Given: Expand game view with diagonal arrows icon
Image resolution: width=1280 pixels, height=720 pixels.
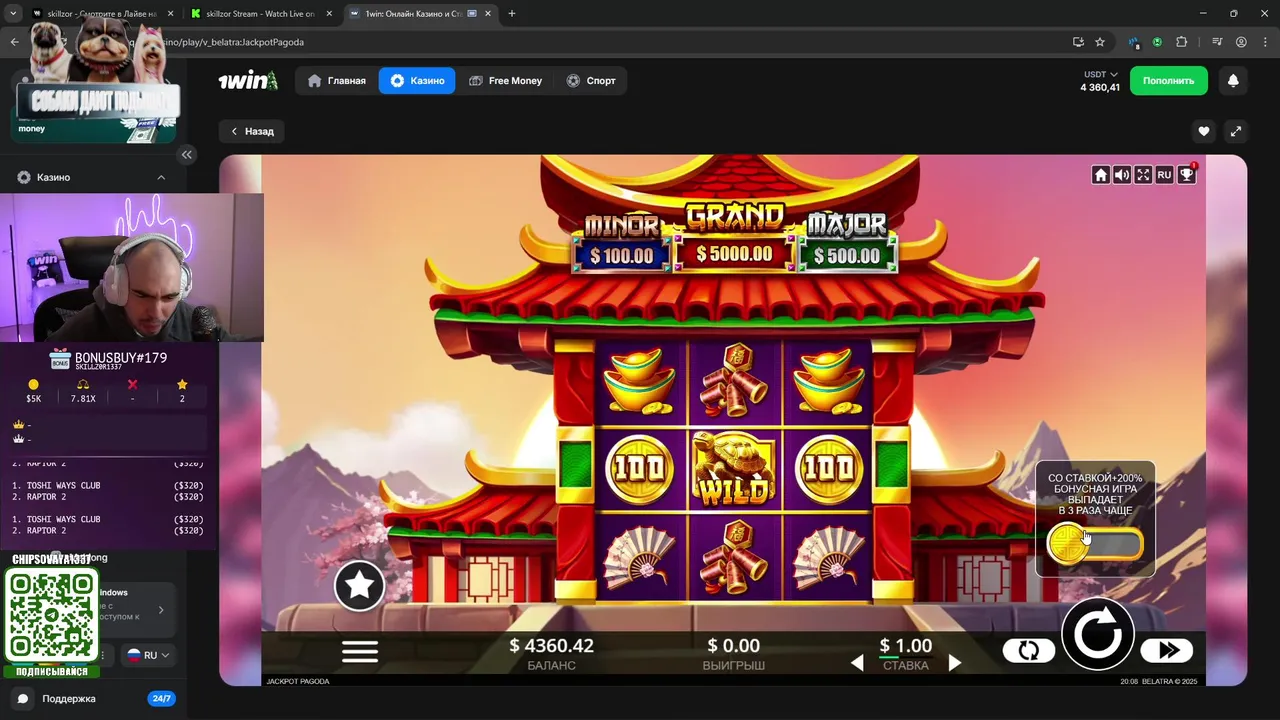Looking at the screenshot, I should coord(1235,131).
